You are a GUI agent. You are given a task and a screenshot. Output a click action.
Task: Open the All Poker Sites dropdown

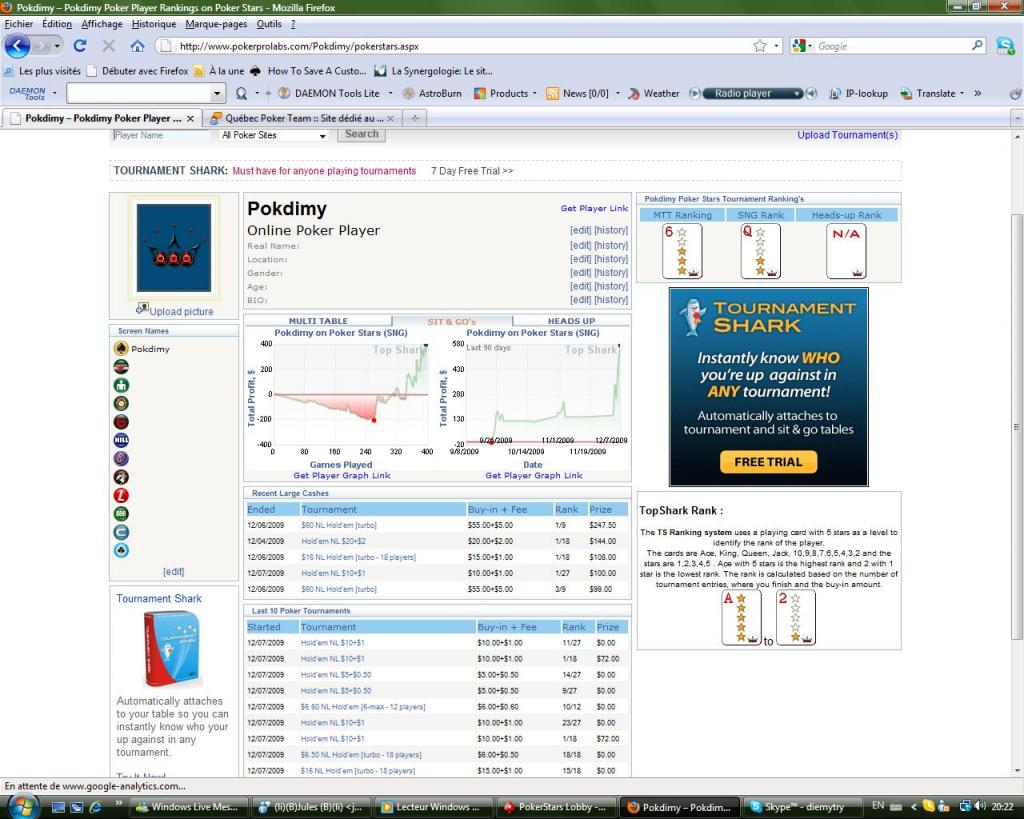(x=274, y=135)
